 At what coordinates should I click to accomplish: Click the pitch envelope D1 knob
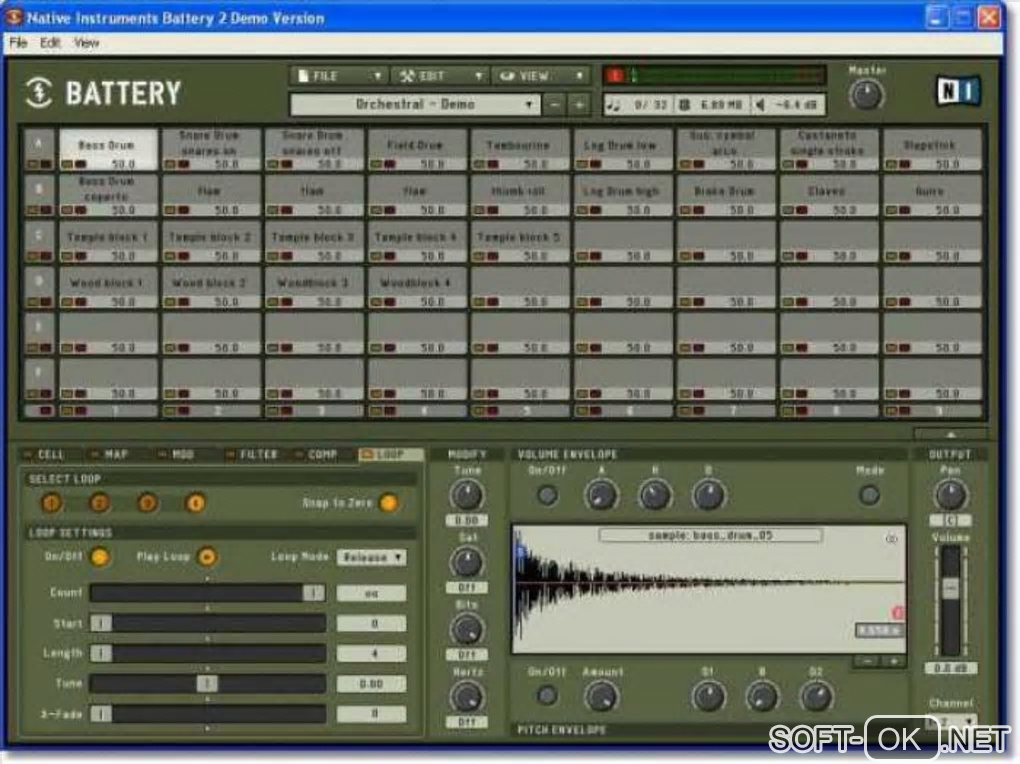tap(708, 697)
